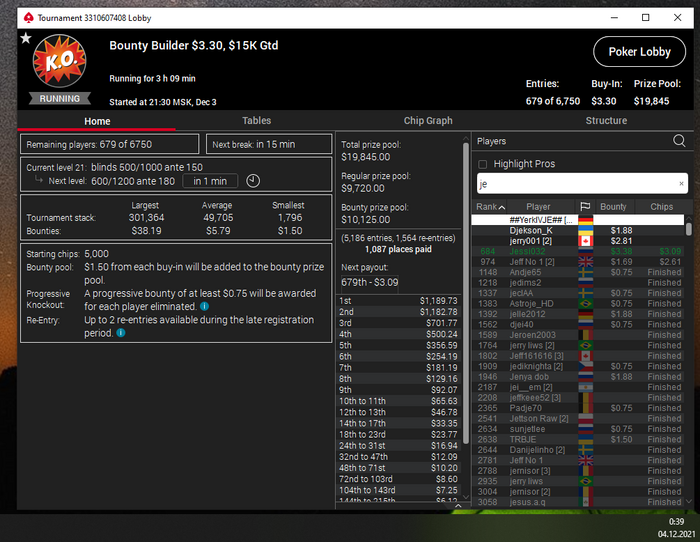The height and width of the screenshot is (542, 700).
Task: Select player Andje65 row
Action: tap(578, 272)
